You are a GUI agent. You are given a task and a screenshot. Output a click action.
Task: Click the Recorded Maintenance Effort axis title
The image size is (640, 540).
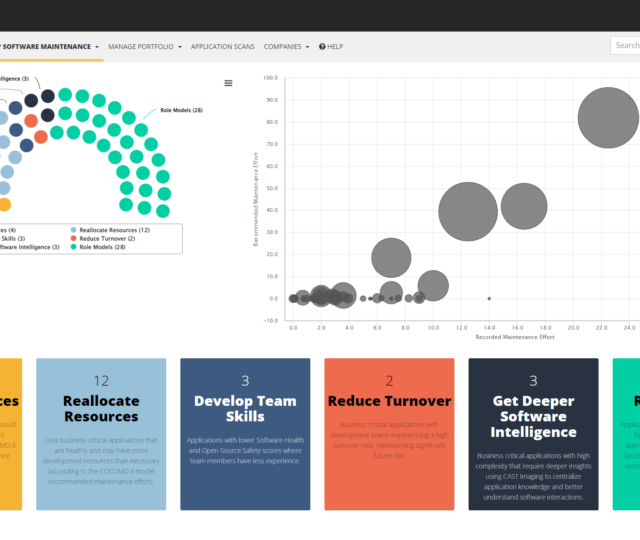click(x=515, y=337)
